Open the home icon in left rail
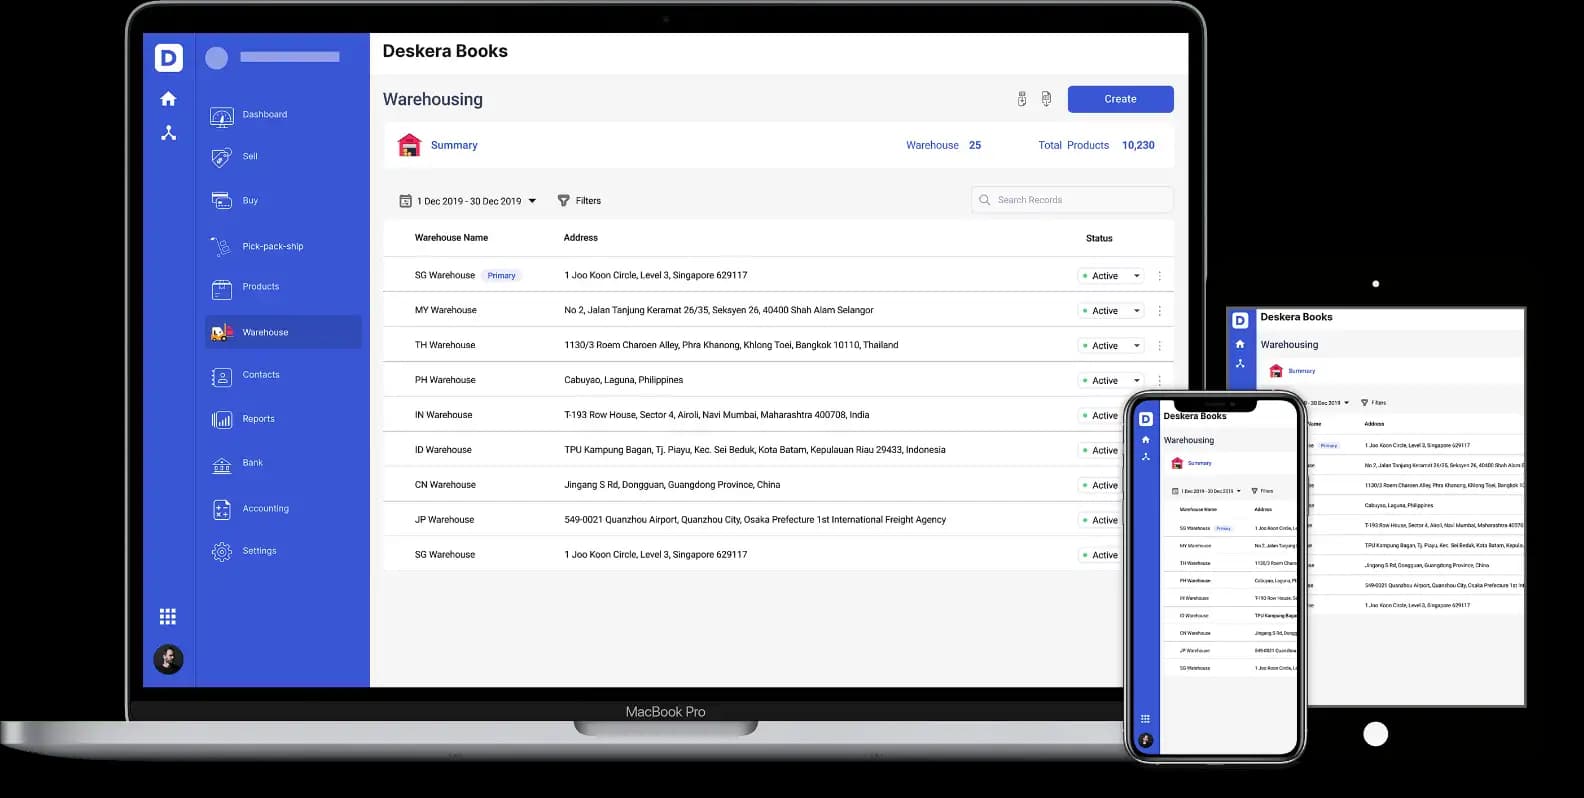Viewport: 1584px width, 798px height. [168, 99]
